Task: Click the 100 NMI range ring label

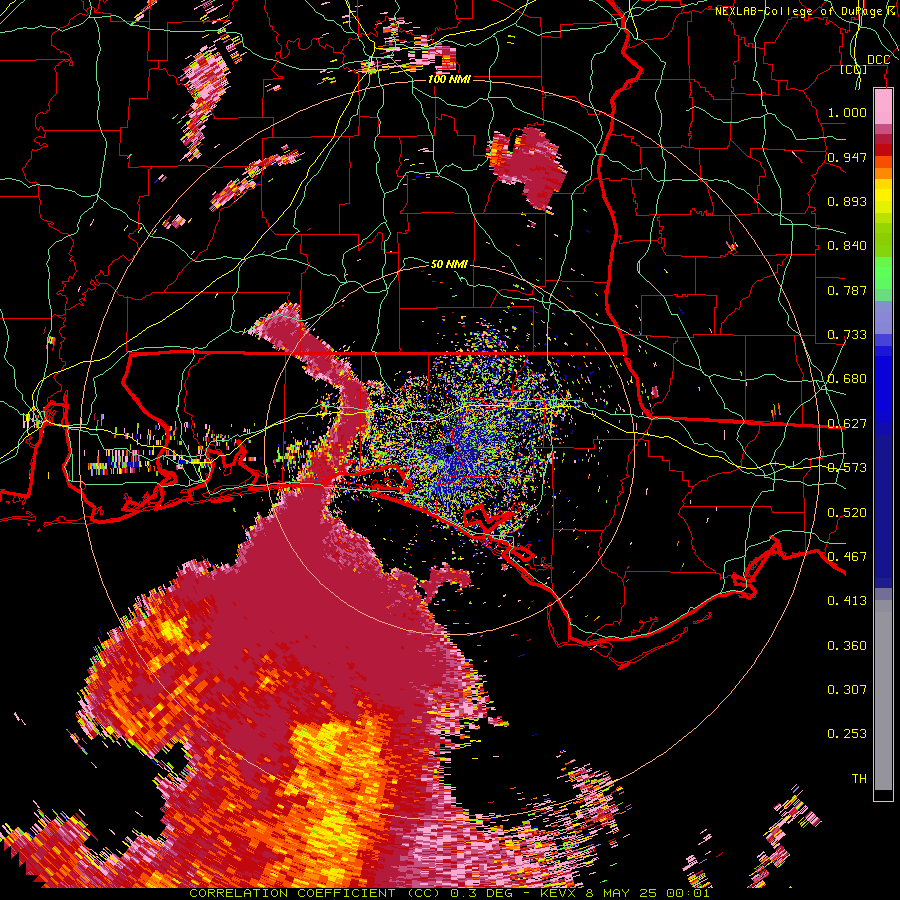Action: (x=449, y=79)
